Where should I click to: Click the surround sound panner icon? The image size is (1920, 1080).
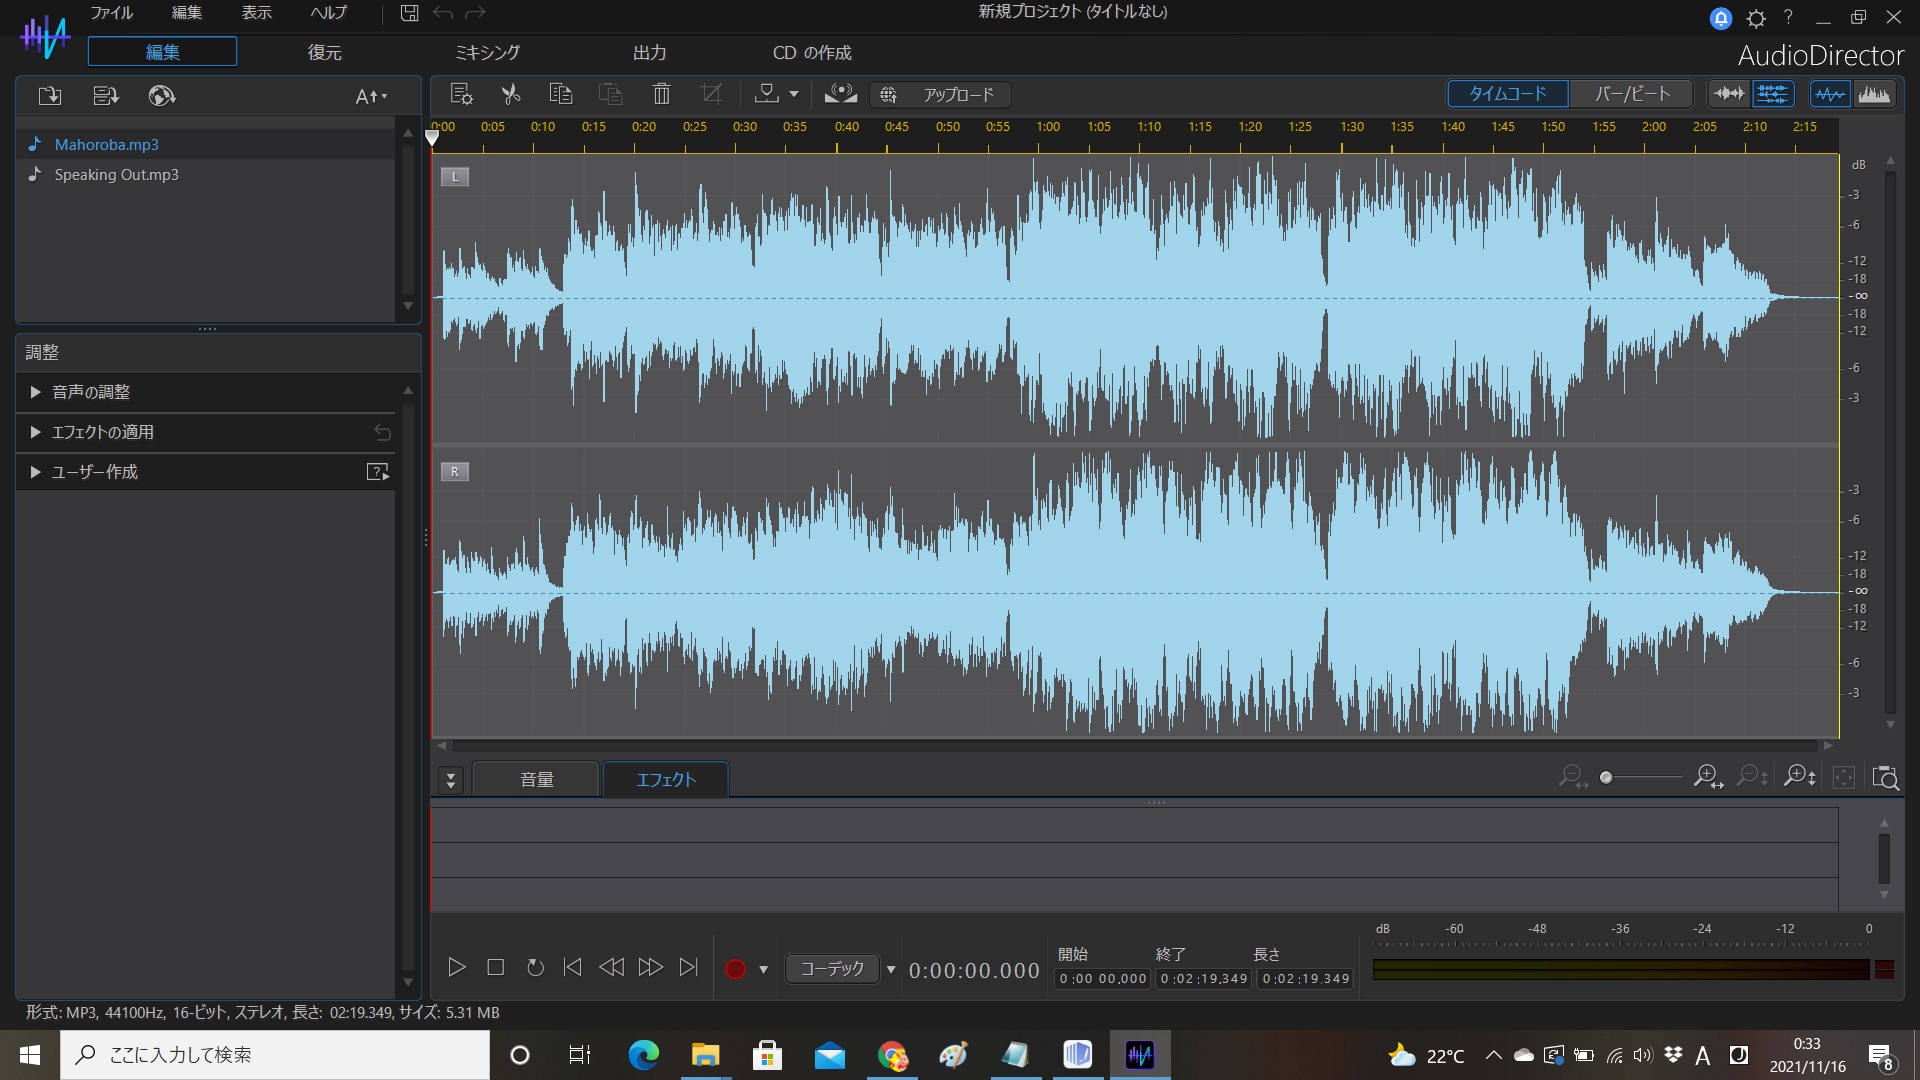[x=840, y=94]
